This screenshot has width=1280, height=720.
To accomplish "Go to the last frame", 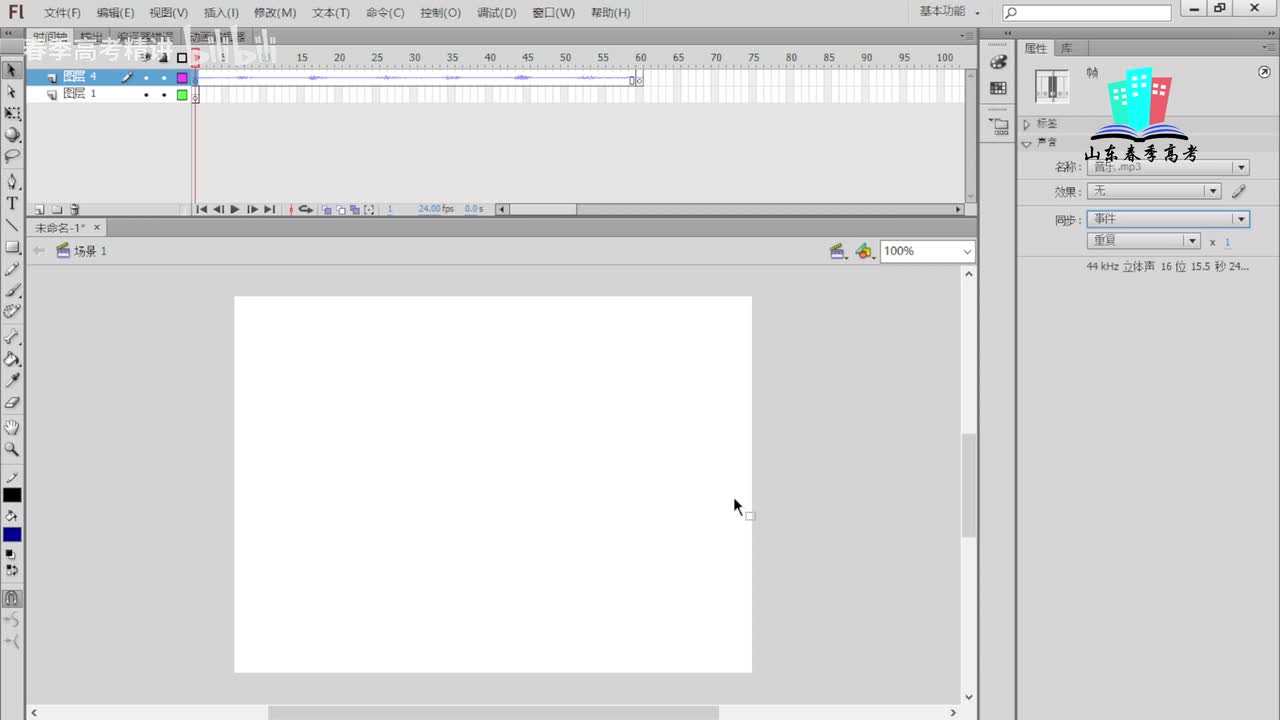I will [269, 210].
